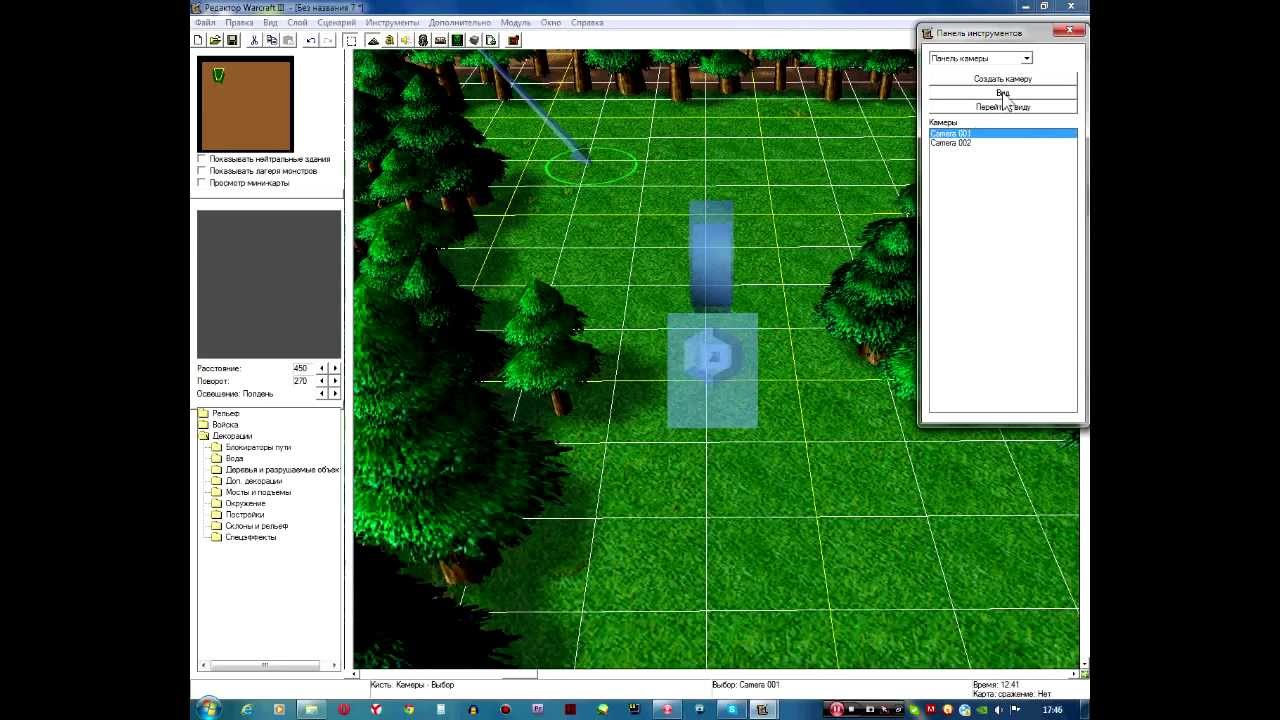This screenshot has width=1280, height=720.
Task: Enable Просмотр мини-карты checkbox
Action: [x=201, y=183]
